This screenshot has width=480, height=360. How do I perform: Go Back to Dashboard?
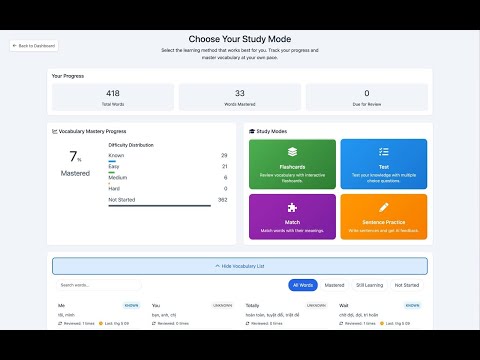click(x=34, y=46)
